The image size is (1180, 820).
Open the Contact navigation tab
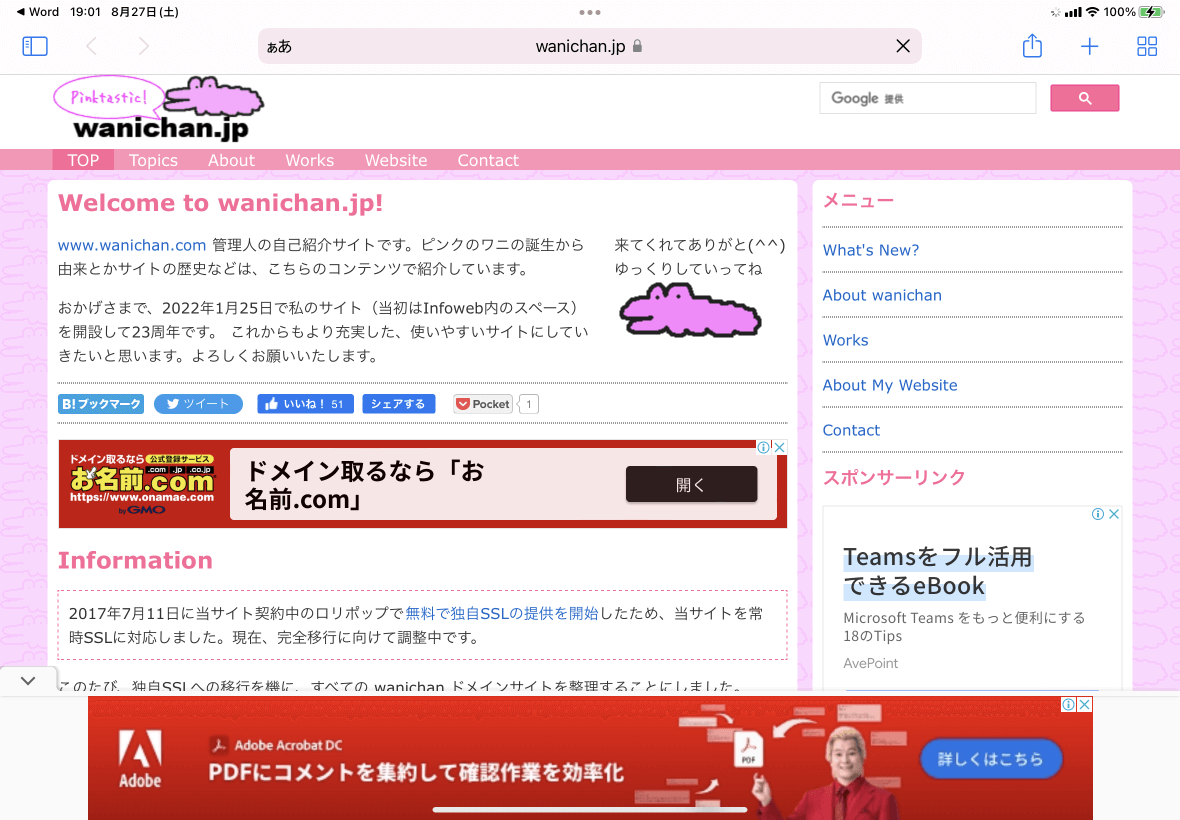[x=488, y=160]
